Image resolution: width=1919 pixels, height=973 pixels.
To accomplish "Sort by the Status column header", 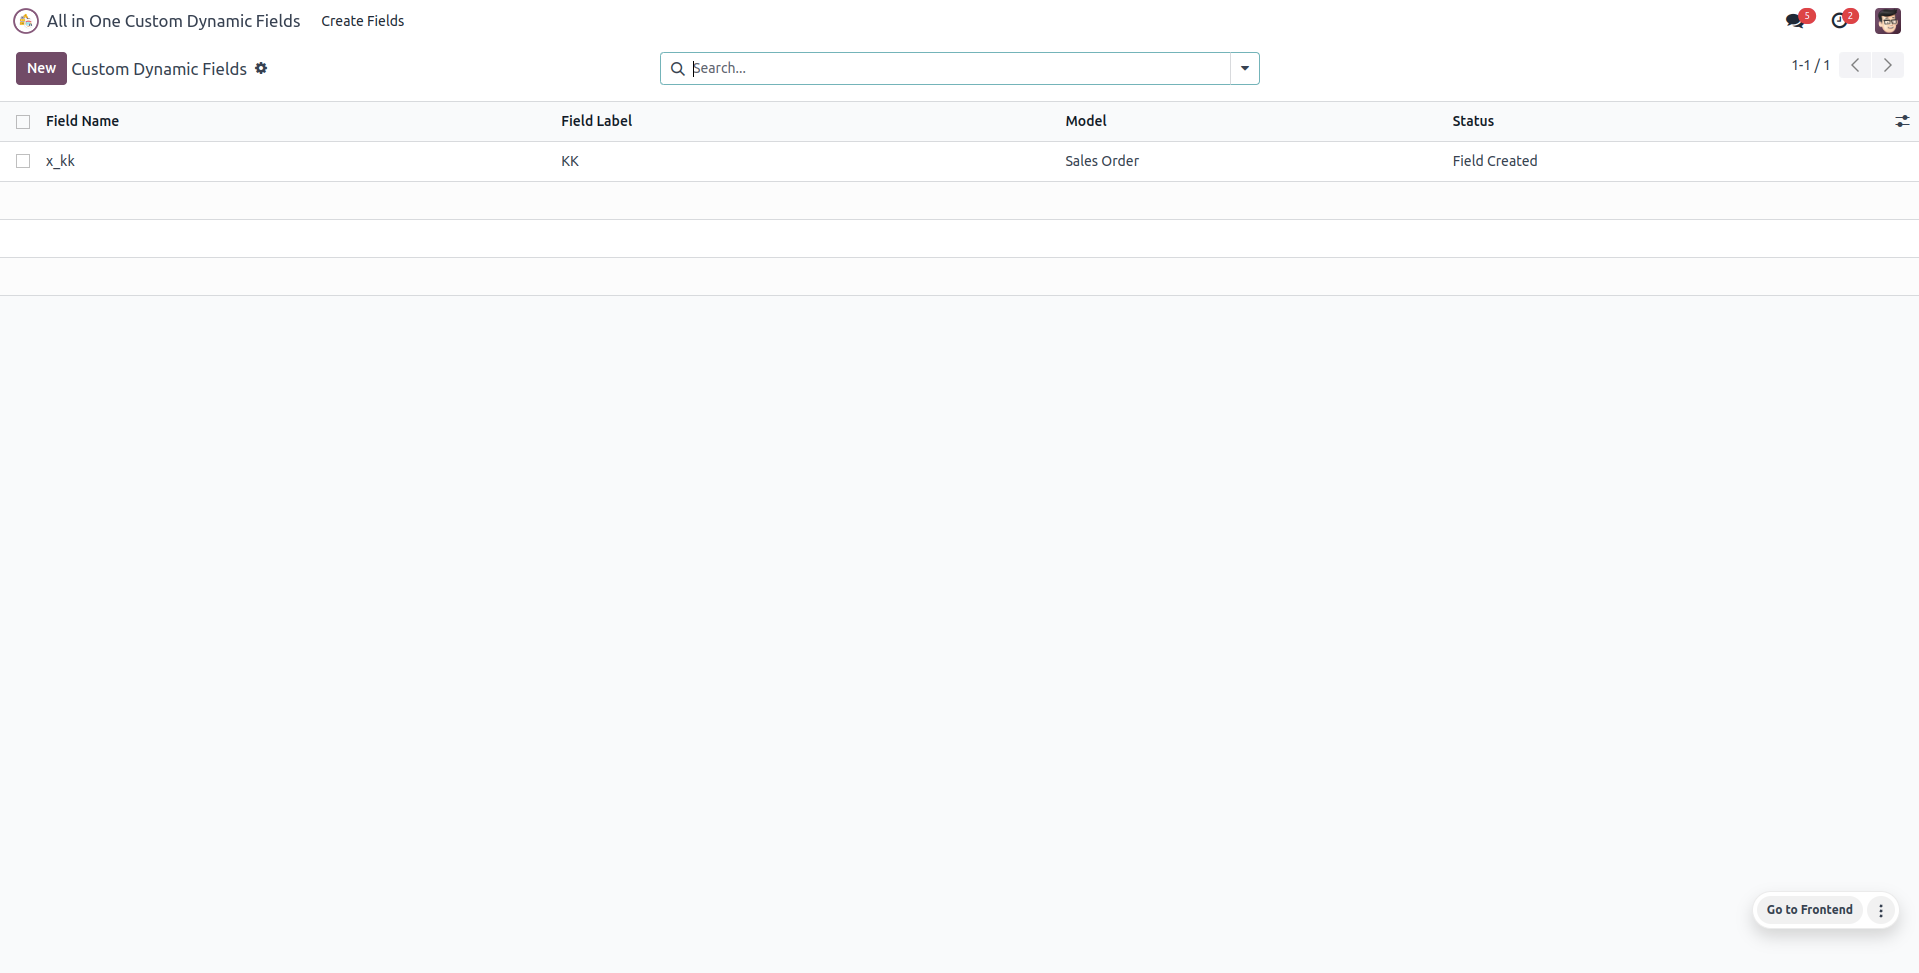I will point(1473,121).
